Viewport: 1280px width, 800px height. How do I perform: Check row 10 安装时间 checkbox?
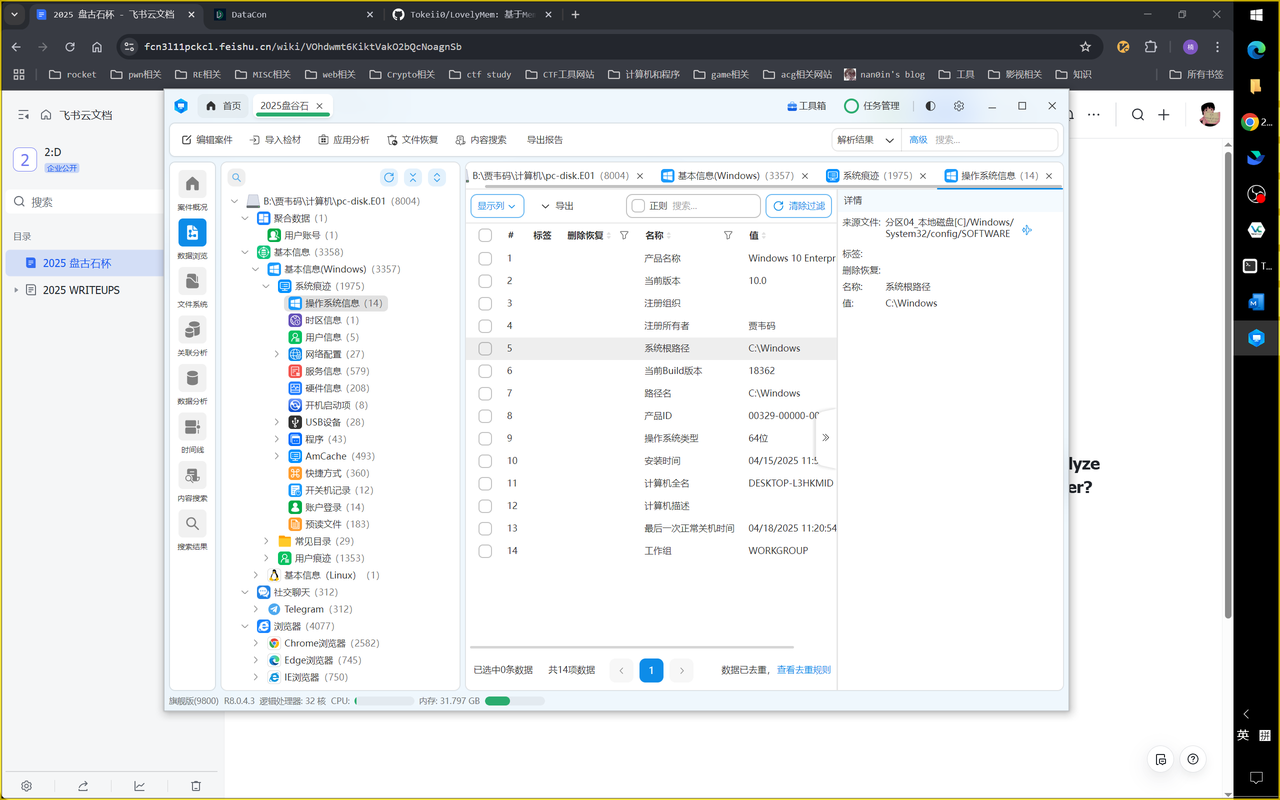(x=485, y=461)
